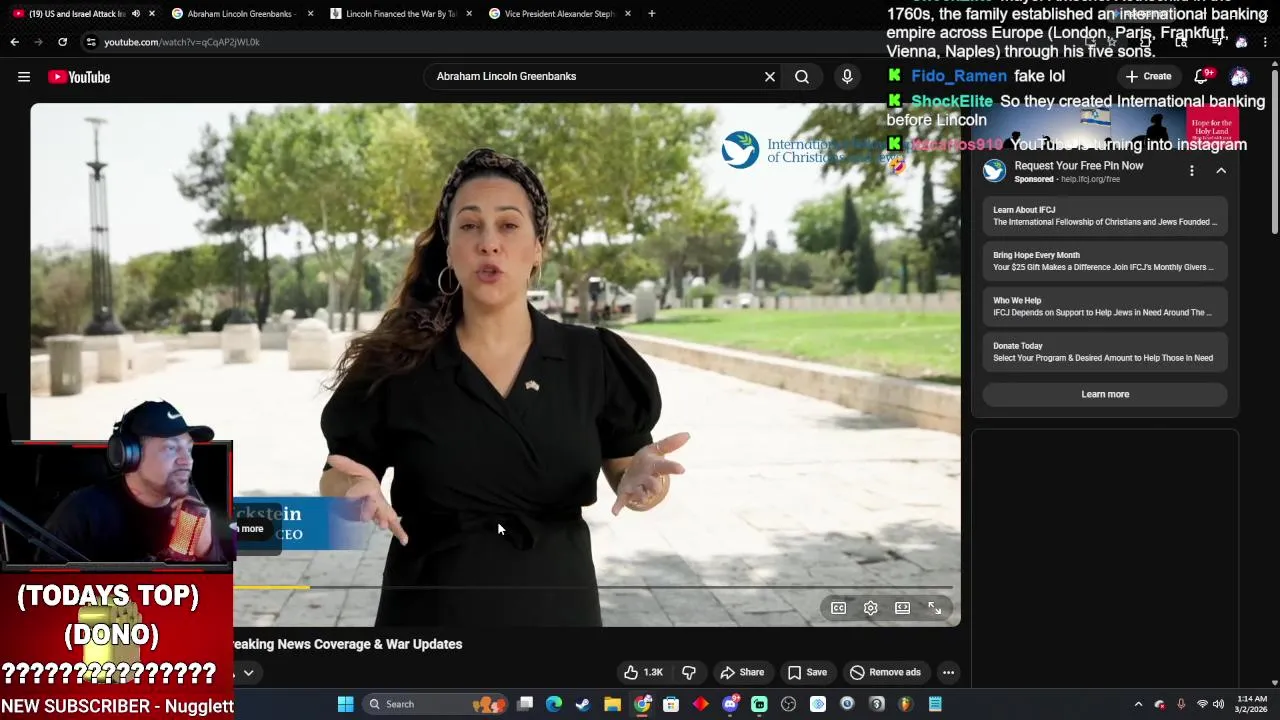Screen dimensions: 1280x720
Task: Open Discord from the taskbar
Action: (730, 704)
